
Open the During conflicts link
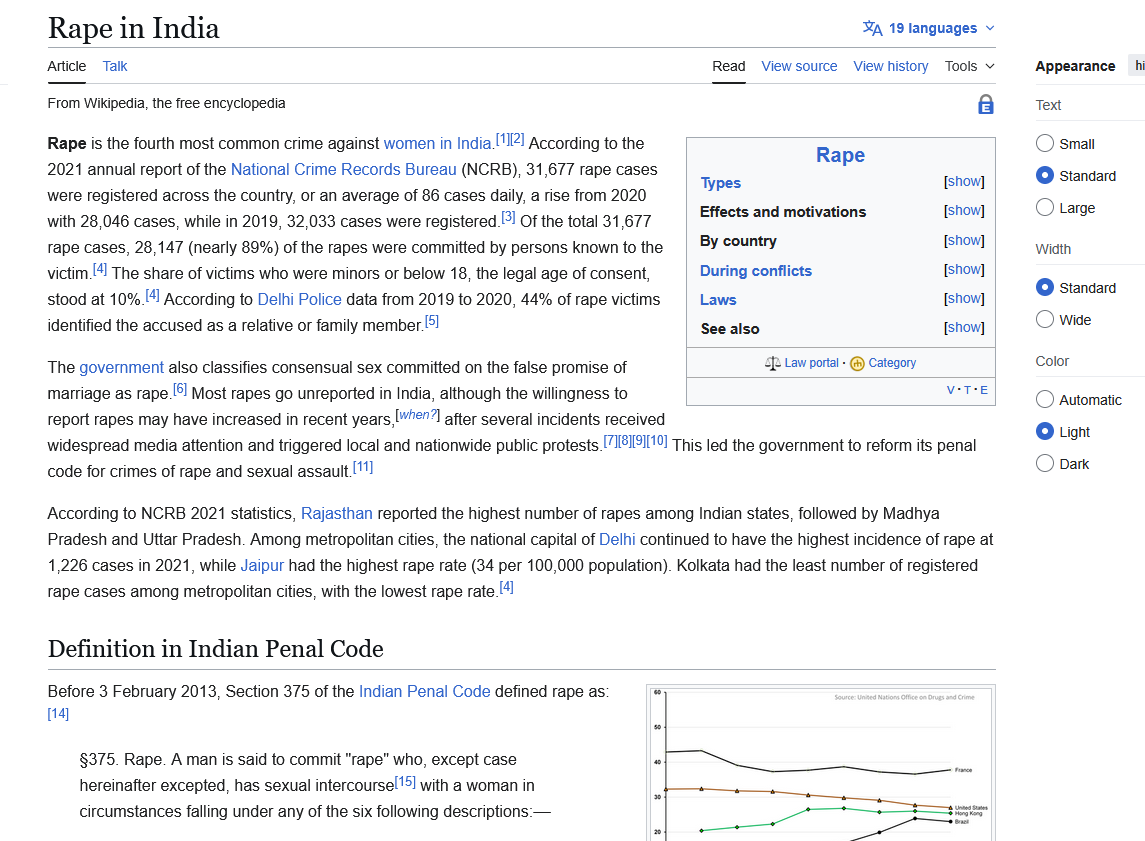(x=756, y=271)
